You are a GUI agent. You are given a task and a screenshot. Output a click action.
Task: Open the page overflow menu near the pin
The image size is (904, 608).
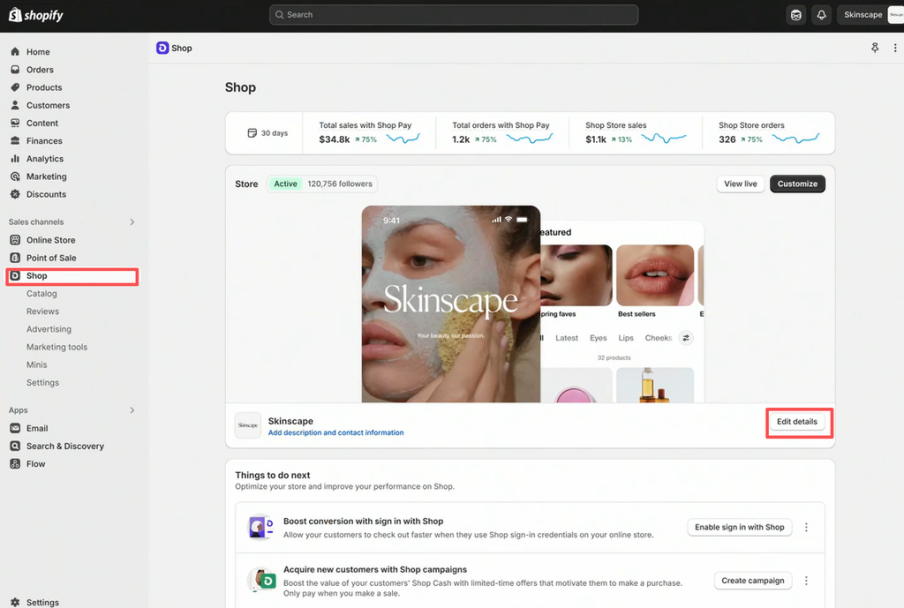(x=895, y=47)
